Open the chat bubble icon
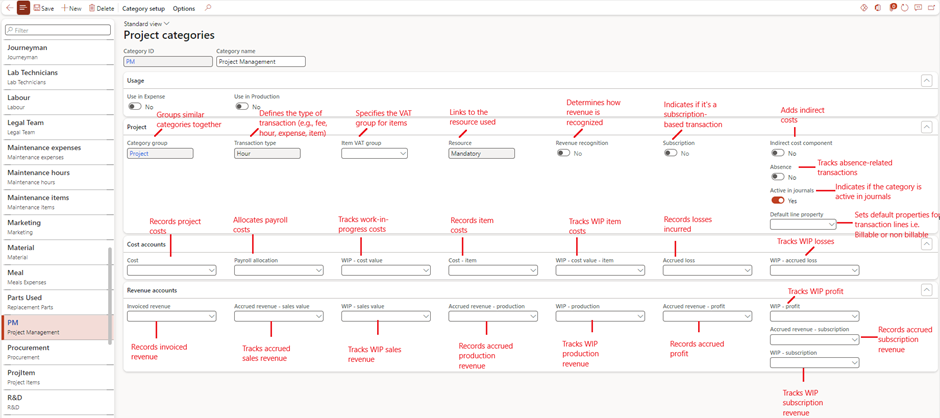 918,8
